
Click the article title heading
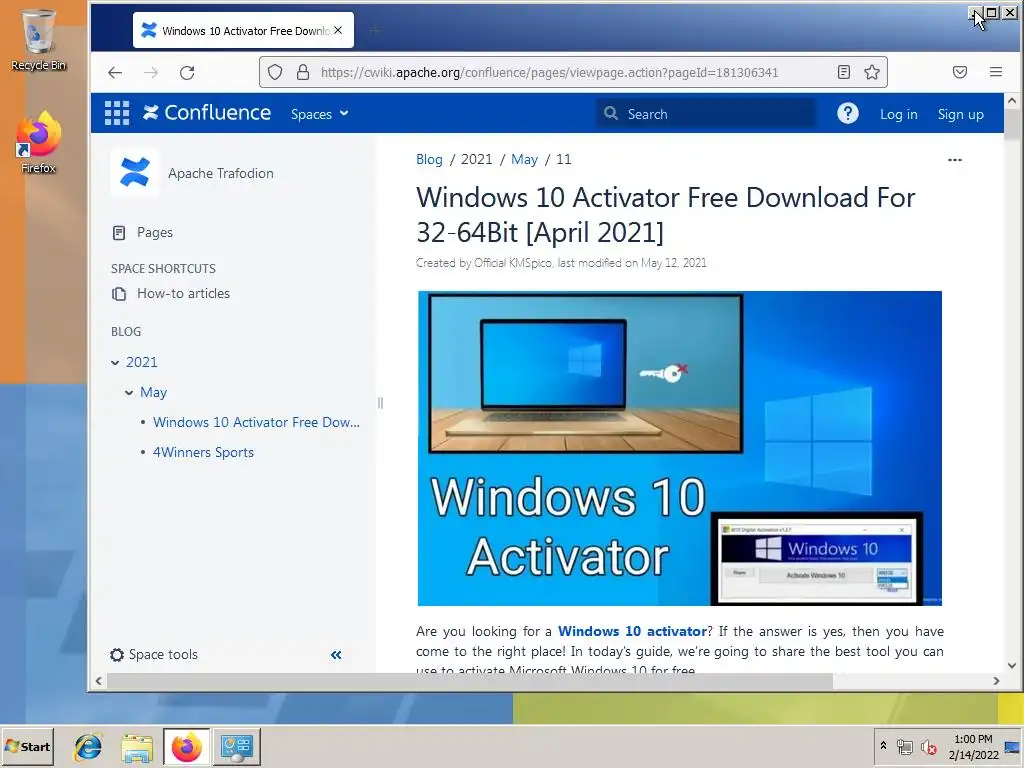pos(665,215)
